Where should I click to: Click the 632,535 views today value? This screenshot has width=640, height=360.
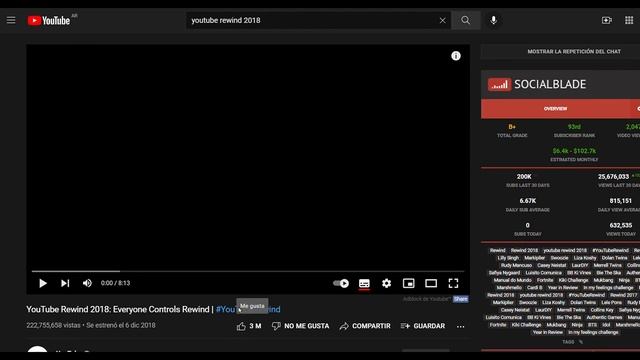(x=620, y=225)
